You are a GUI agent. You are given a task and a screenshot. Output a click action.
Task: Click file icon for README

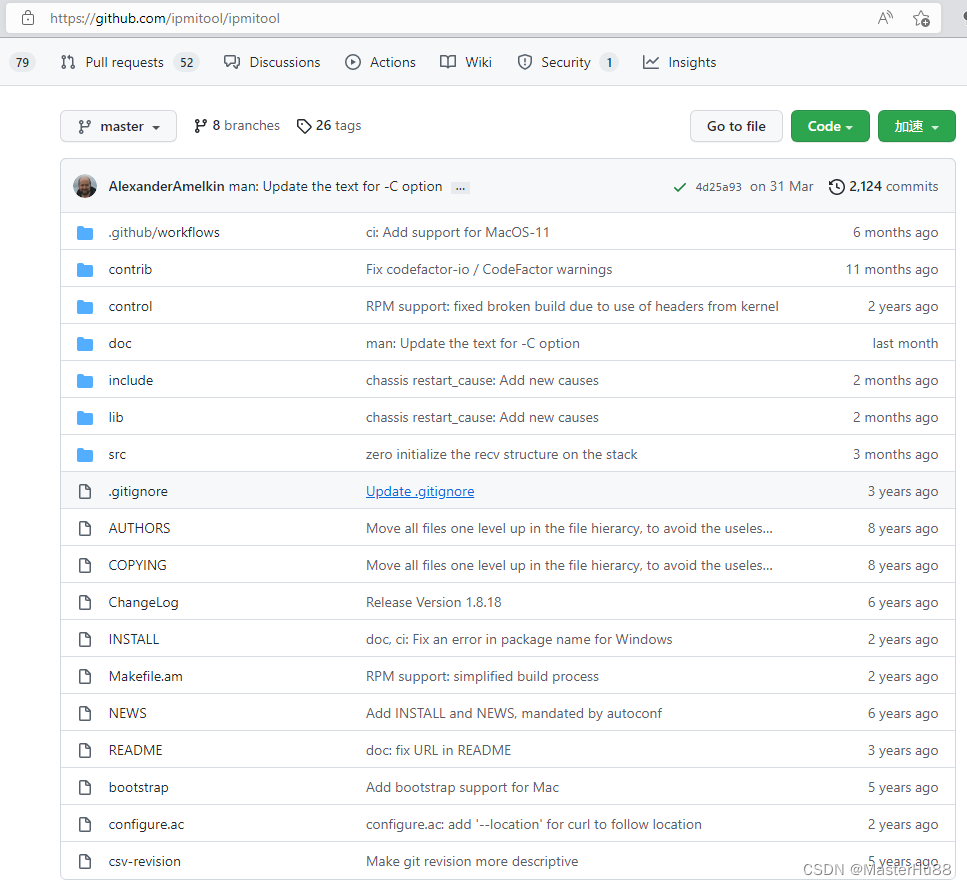point(85,751)
